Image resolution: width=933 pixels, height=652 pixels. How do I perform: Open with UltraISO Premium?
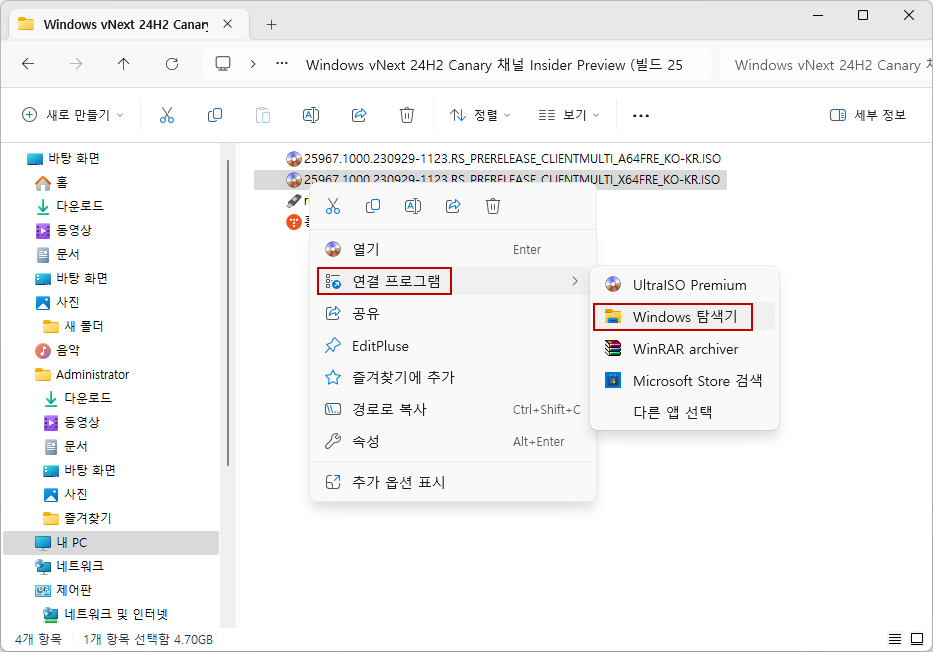pyautogui.click(x=684, y=285)
